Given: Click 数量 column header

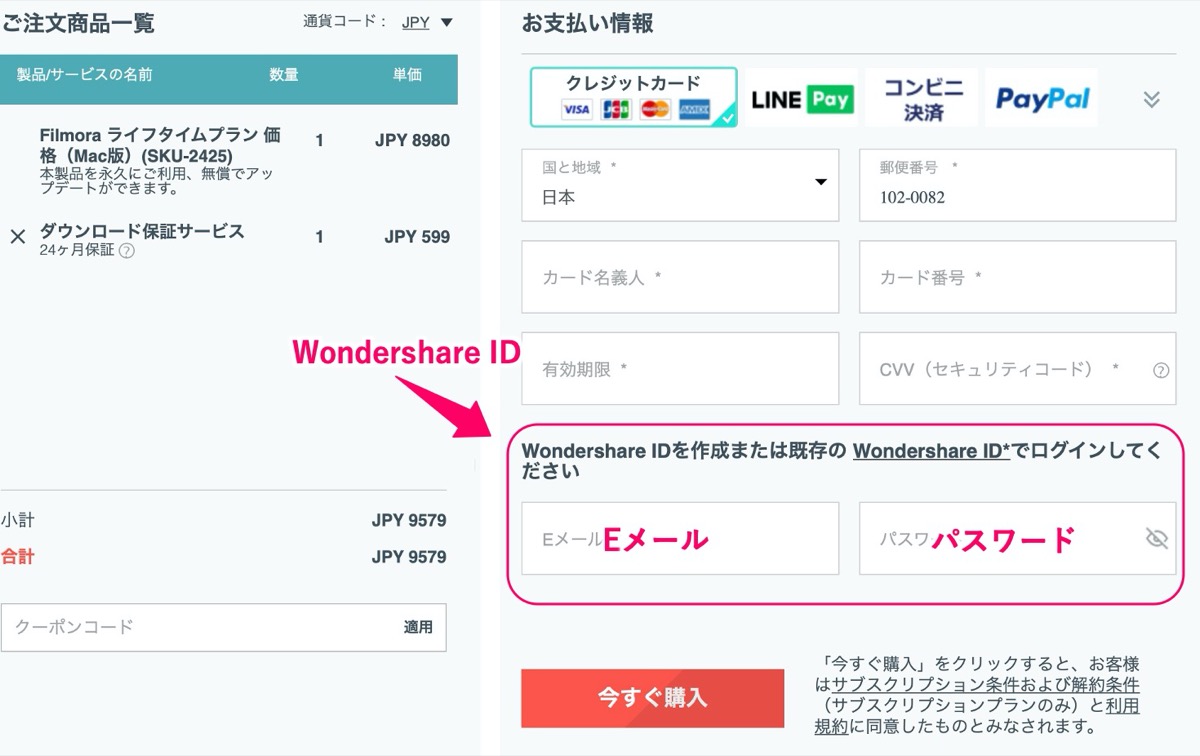Looking at the screenshot, I should coord(284,75).
